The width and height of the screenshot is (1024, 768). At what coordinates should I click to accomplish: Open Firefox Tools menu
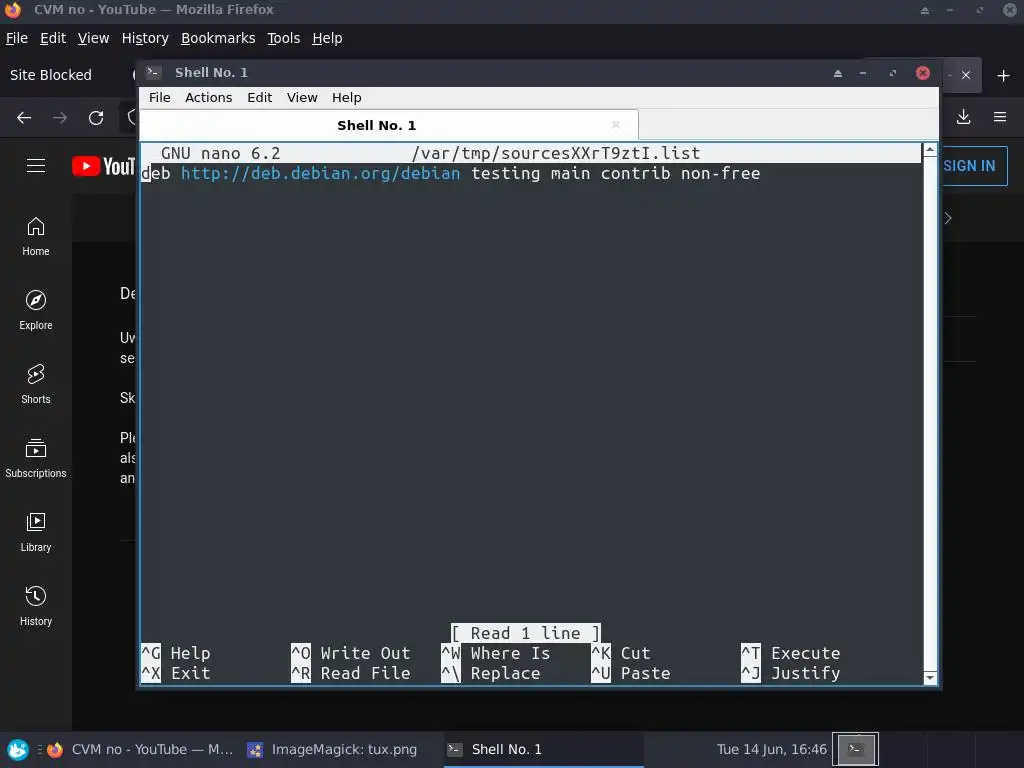283,39
